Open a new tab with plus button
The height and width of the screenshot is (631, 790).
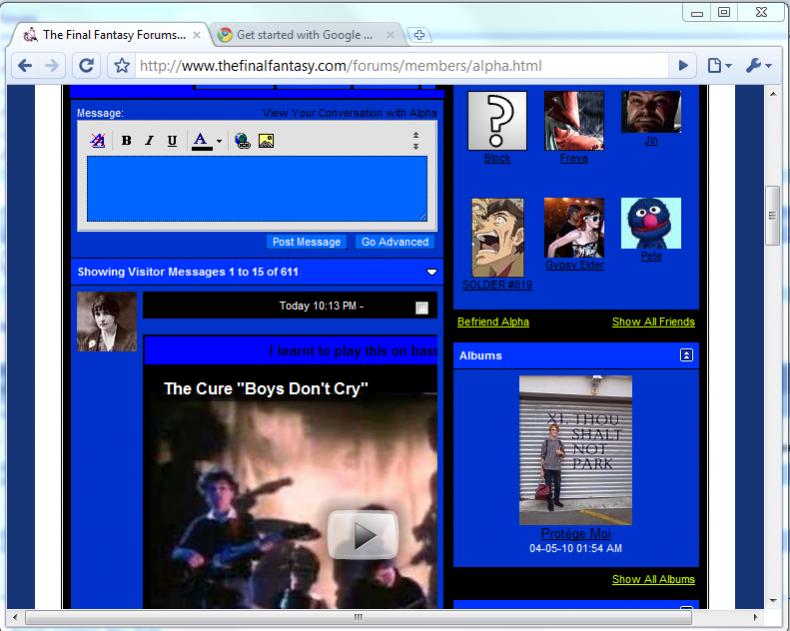[x=419, y=35]
